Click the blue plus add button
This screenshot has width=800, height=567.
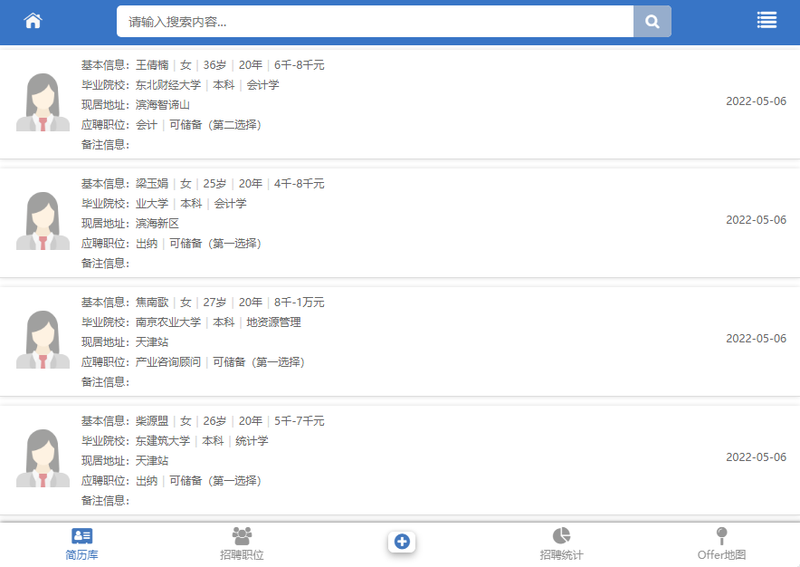tap(402, 541)
